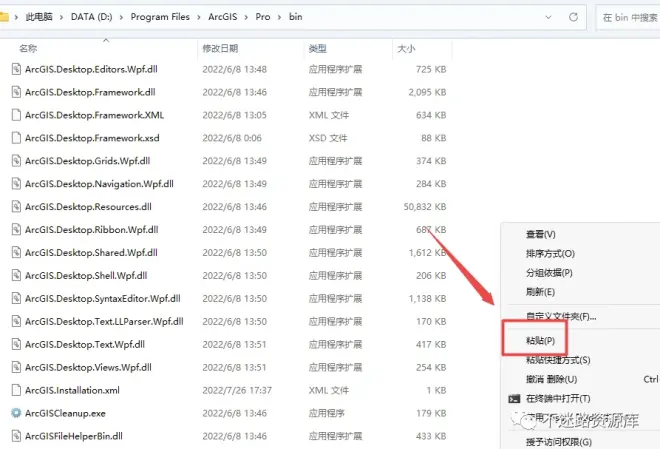
Task: Sort files by the 类型 column header
Action: [x=317, y=48]
